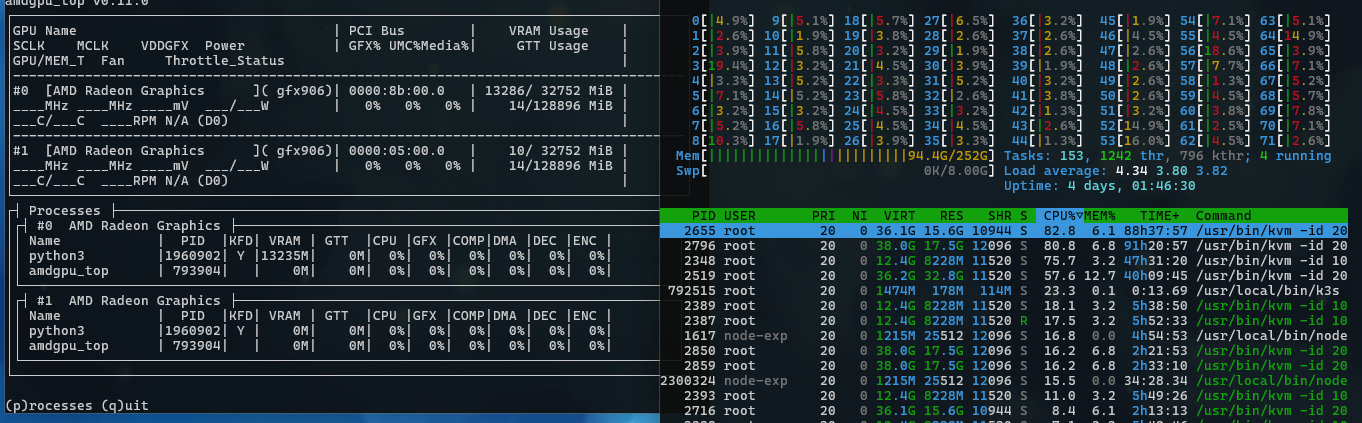1362x423 pixels.
Task: Select htop process row PID 2519
Action: coord(1004,274)
